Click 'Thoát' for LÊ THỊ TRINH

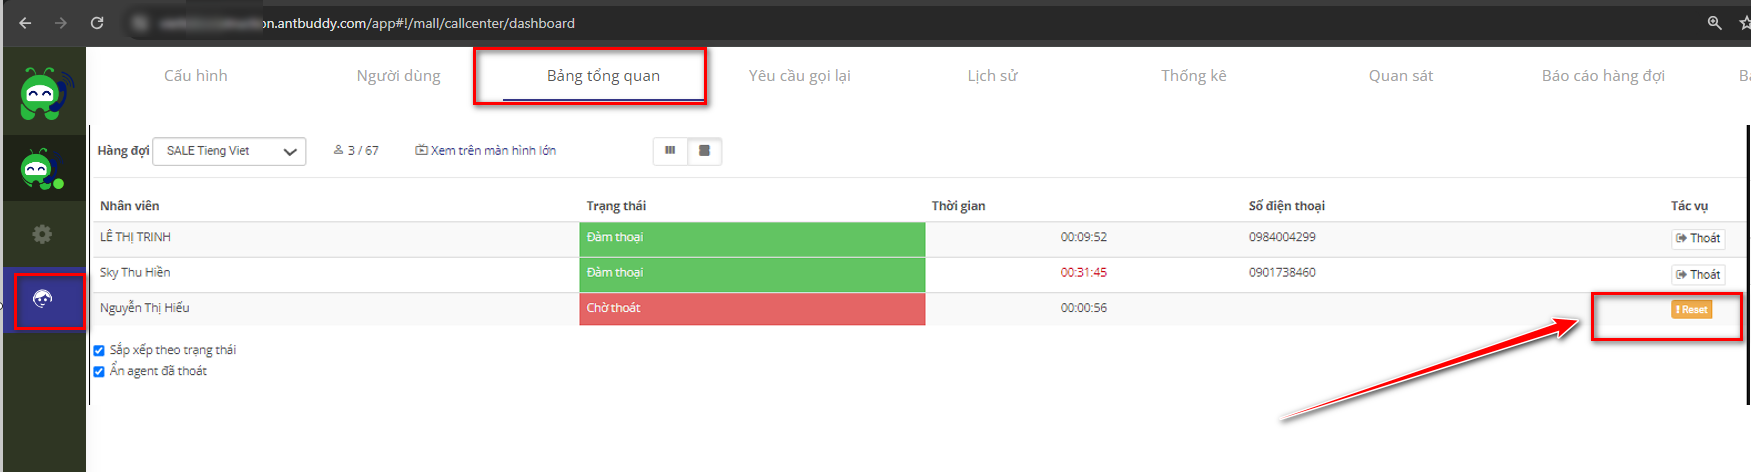point(1698,238)
